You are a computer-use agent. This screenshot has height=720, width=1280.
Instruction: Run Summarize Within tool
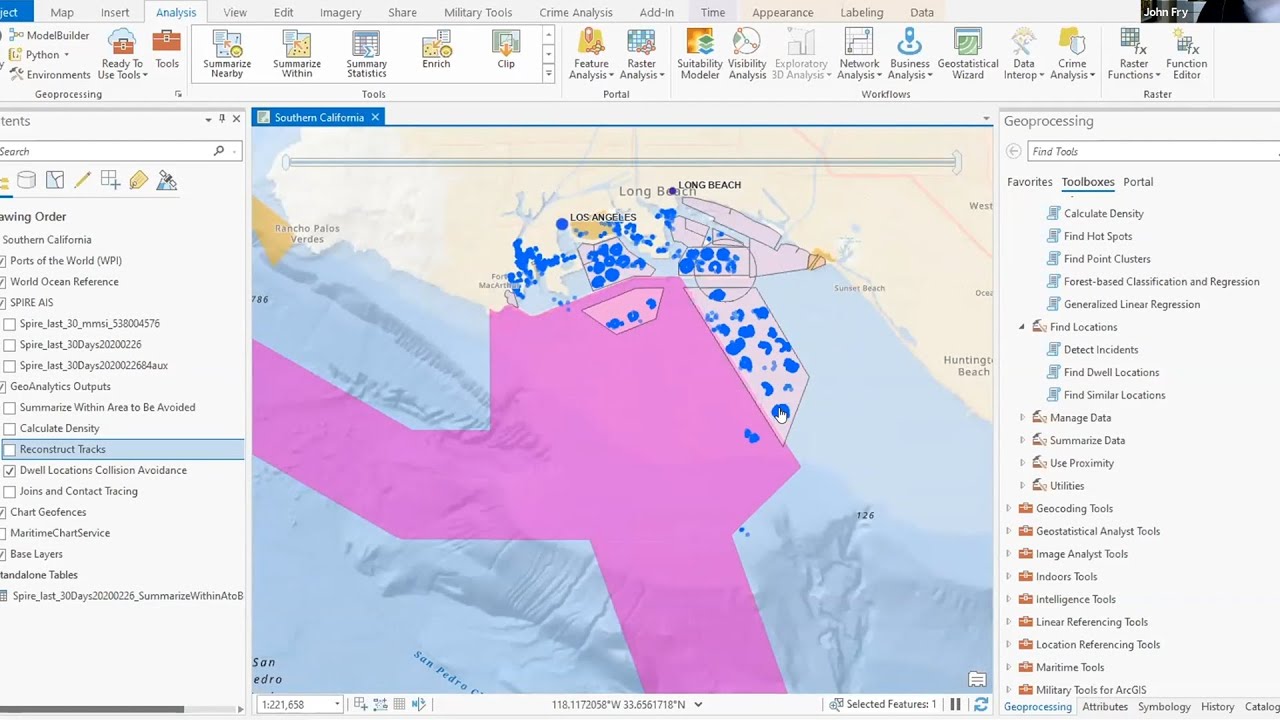point(297,54)
